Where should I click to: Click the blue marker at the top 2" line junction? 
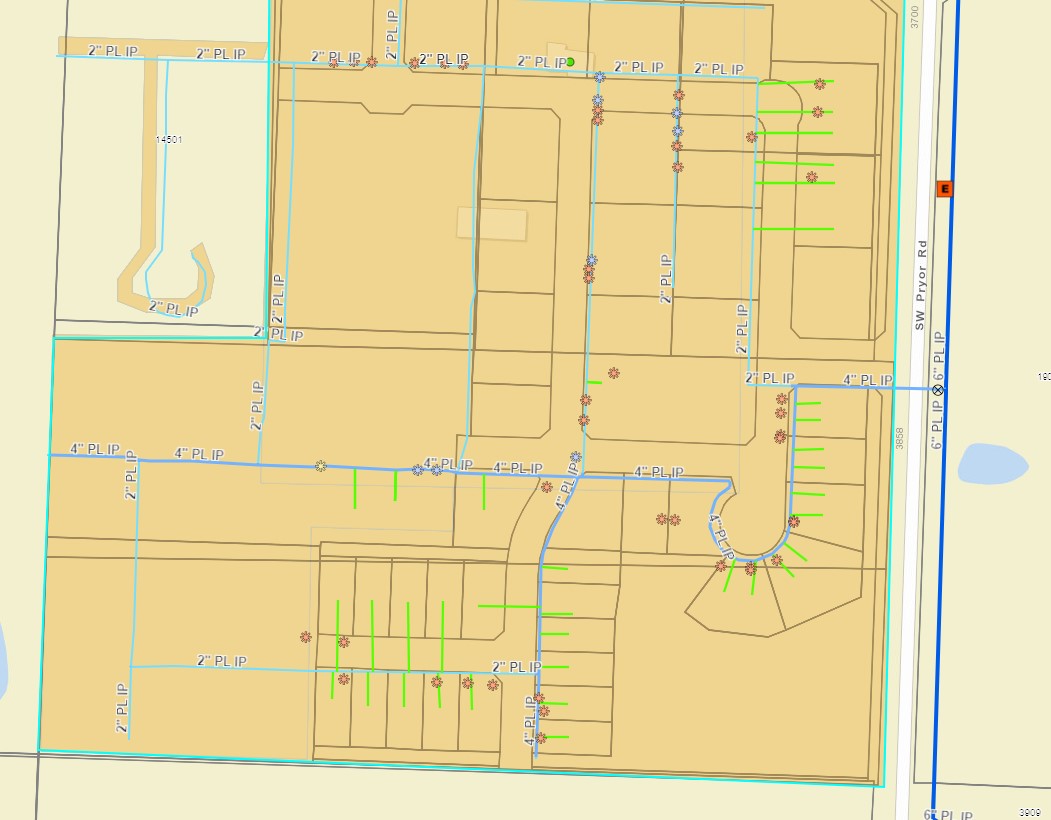click(599, 77)
